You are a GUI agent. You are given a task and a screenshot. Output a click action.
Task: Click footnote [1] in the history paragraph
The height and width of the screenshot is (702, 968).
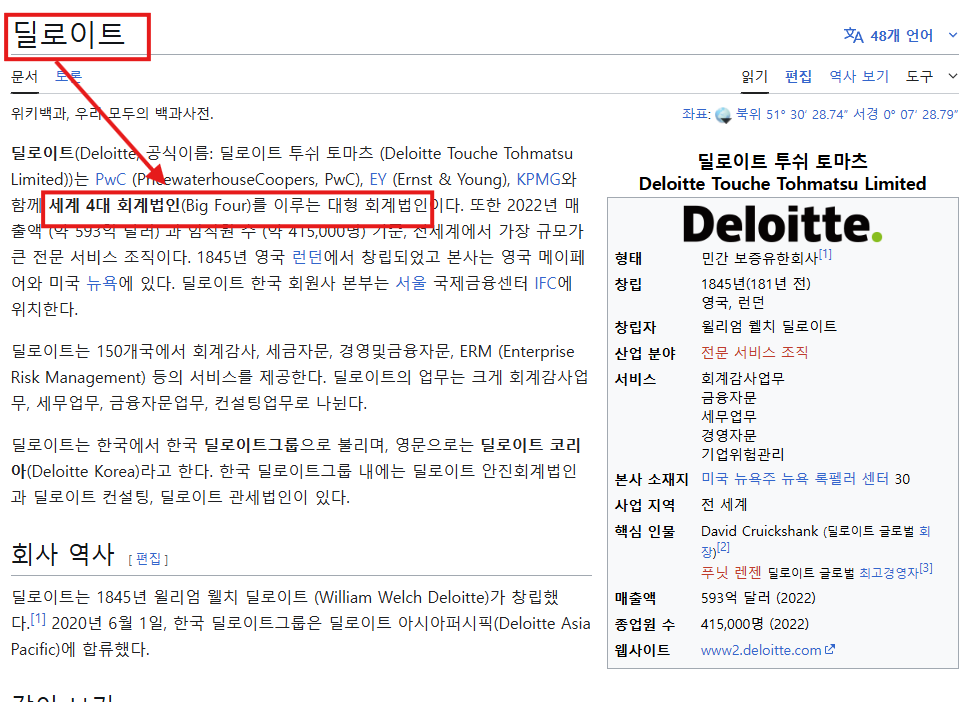[x=38, y=619]
